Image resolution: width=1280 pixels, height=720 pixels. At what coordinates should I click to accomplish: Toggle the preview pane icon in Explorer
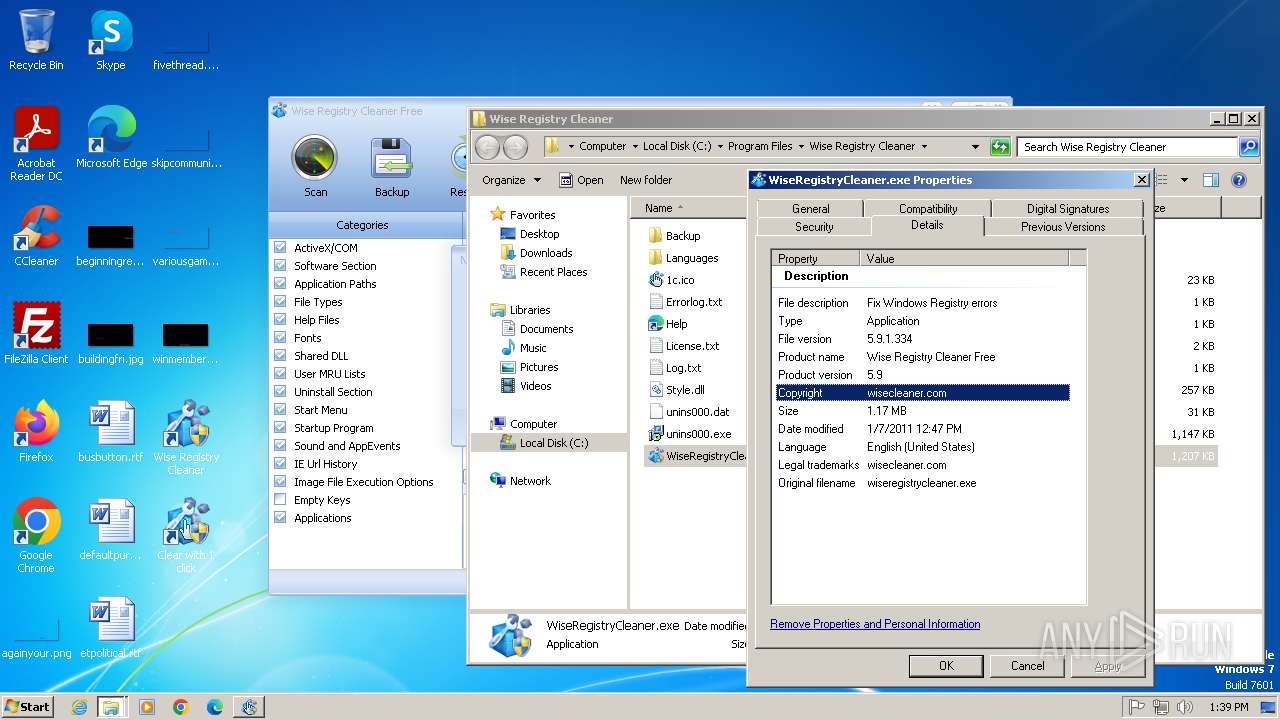point(1210,180)
